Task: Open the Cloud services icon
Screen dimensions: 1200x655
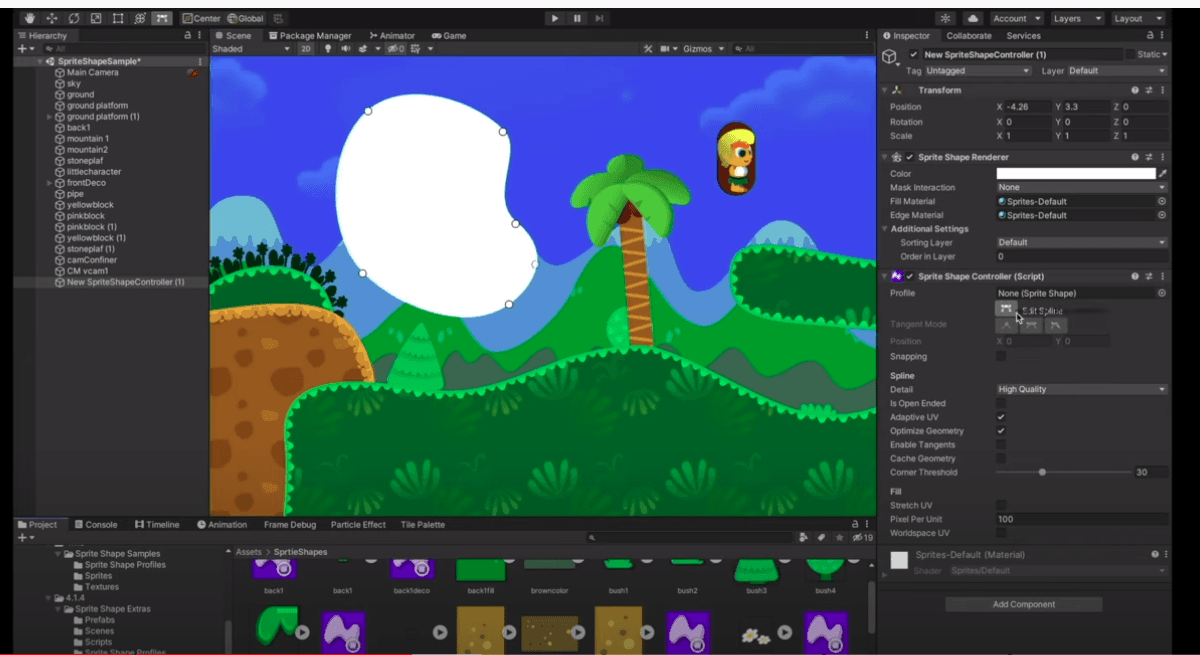Action: point(973,18)
